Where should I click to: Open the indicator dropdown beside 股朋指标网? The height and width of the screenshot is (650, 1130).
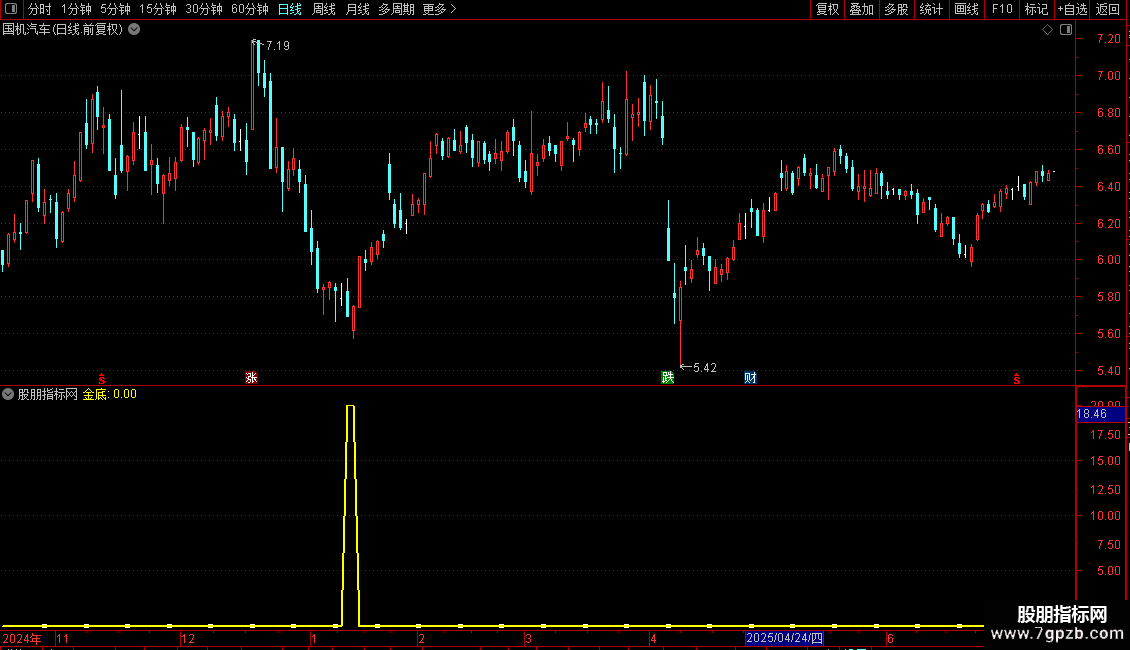pos(8,394)
